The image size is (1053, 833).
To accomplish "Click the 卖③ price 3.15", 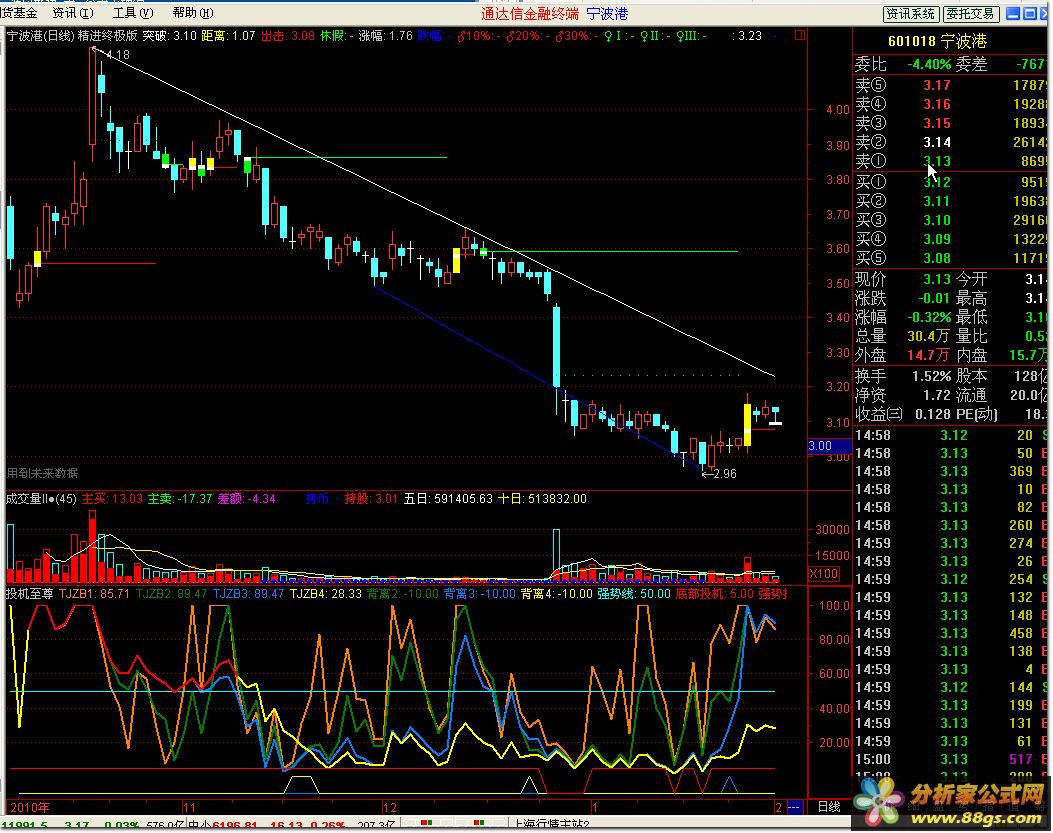I will pyautogui.click(x=936, y=124).
